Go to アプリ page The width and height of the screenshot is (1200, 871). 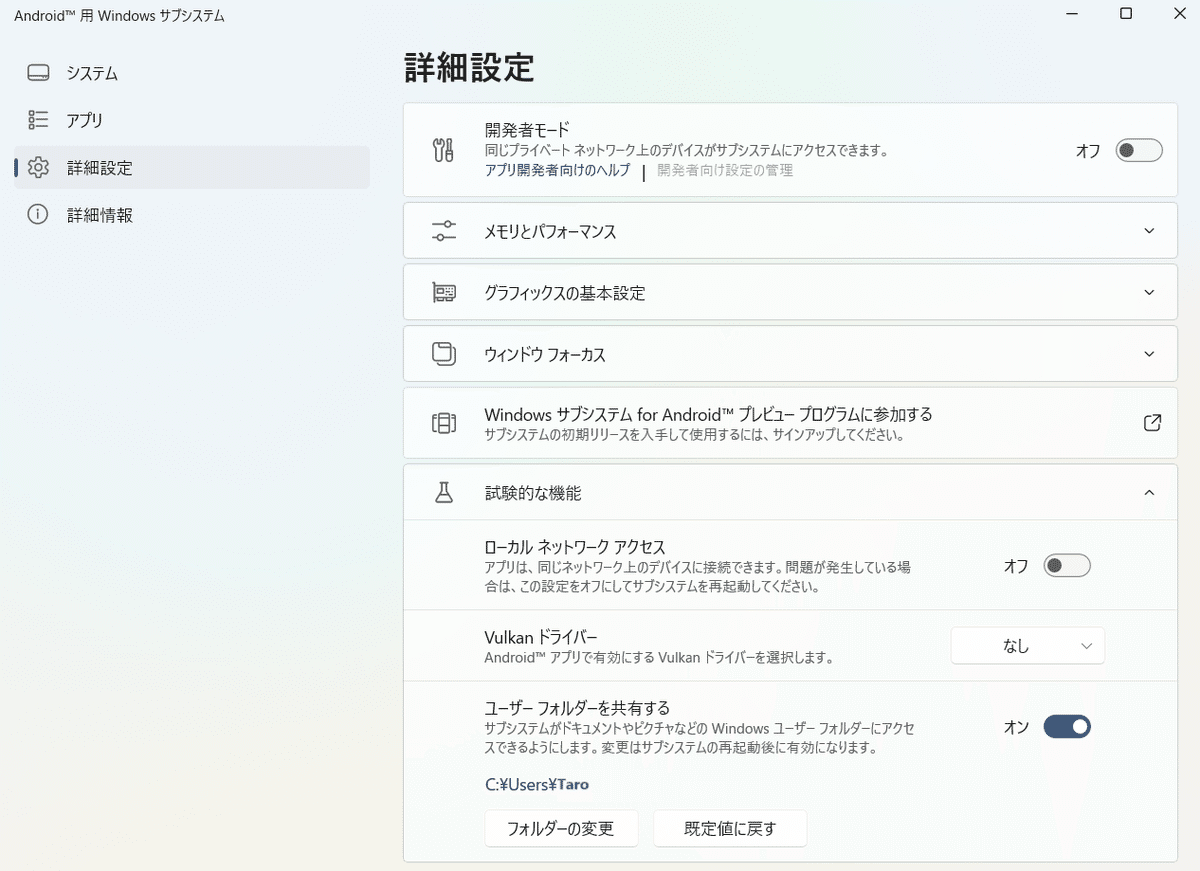point(192,120)
